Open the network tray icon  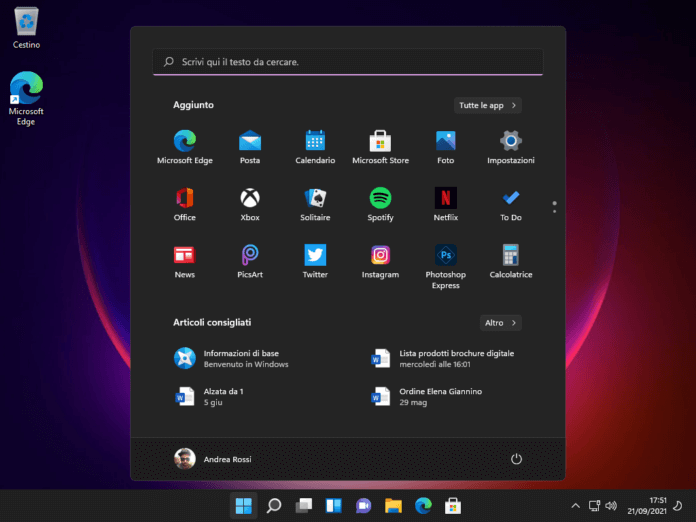(x=594, y=506)
